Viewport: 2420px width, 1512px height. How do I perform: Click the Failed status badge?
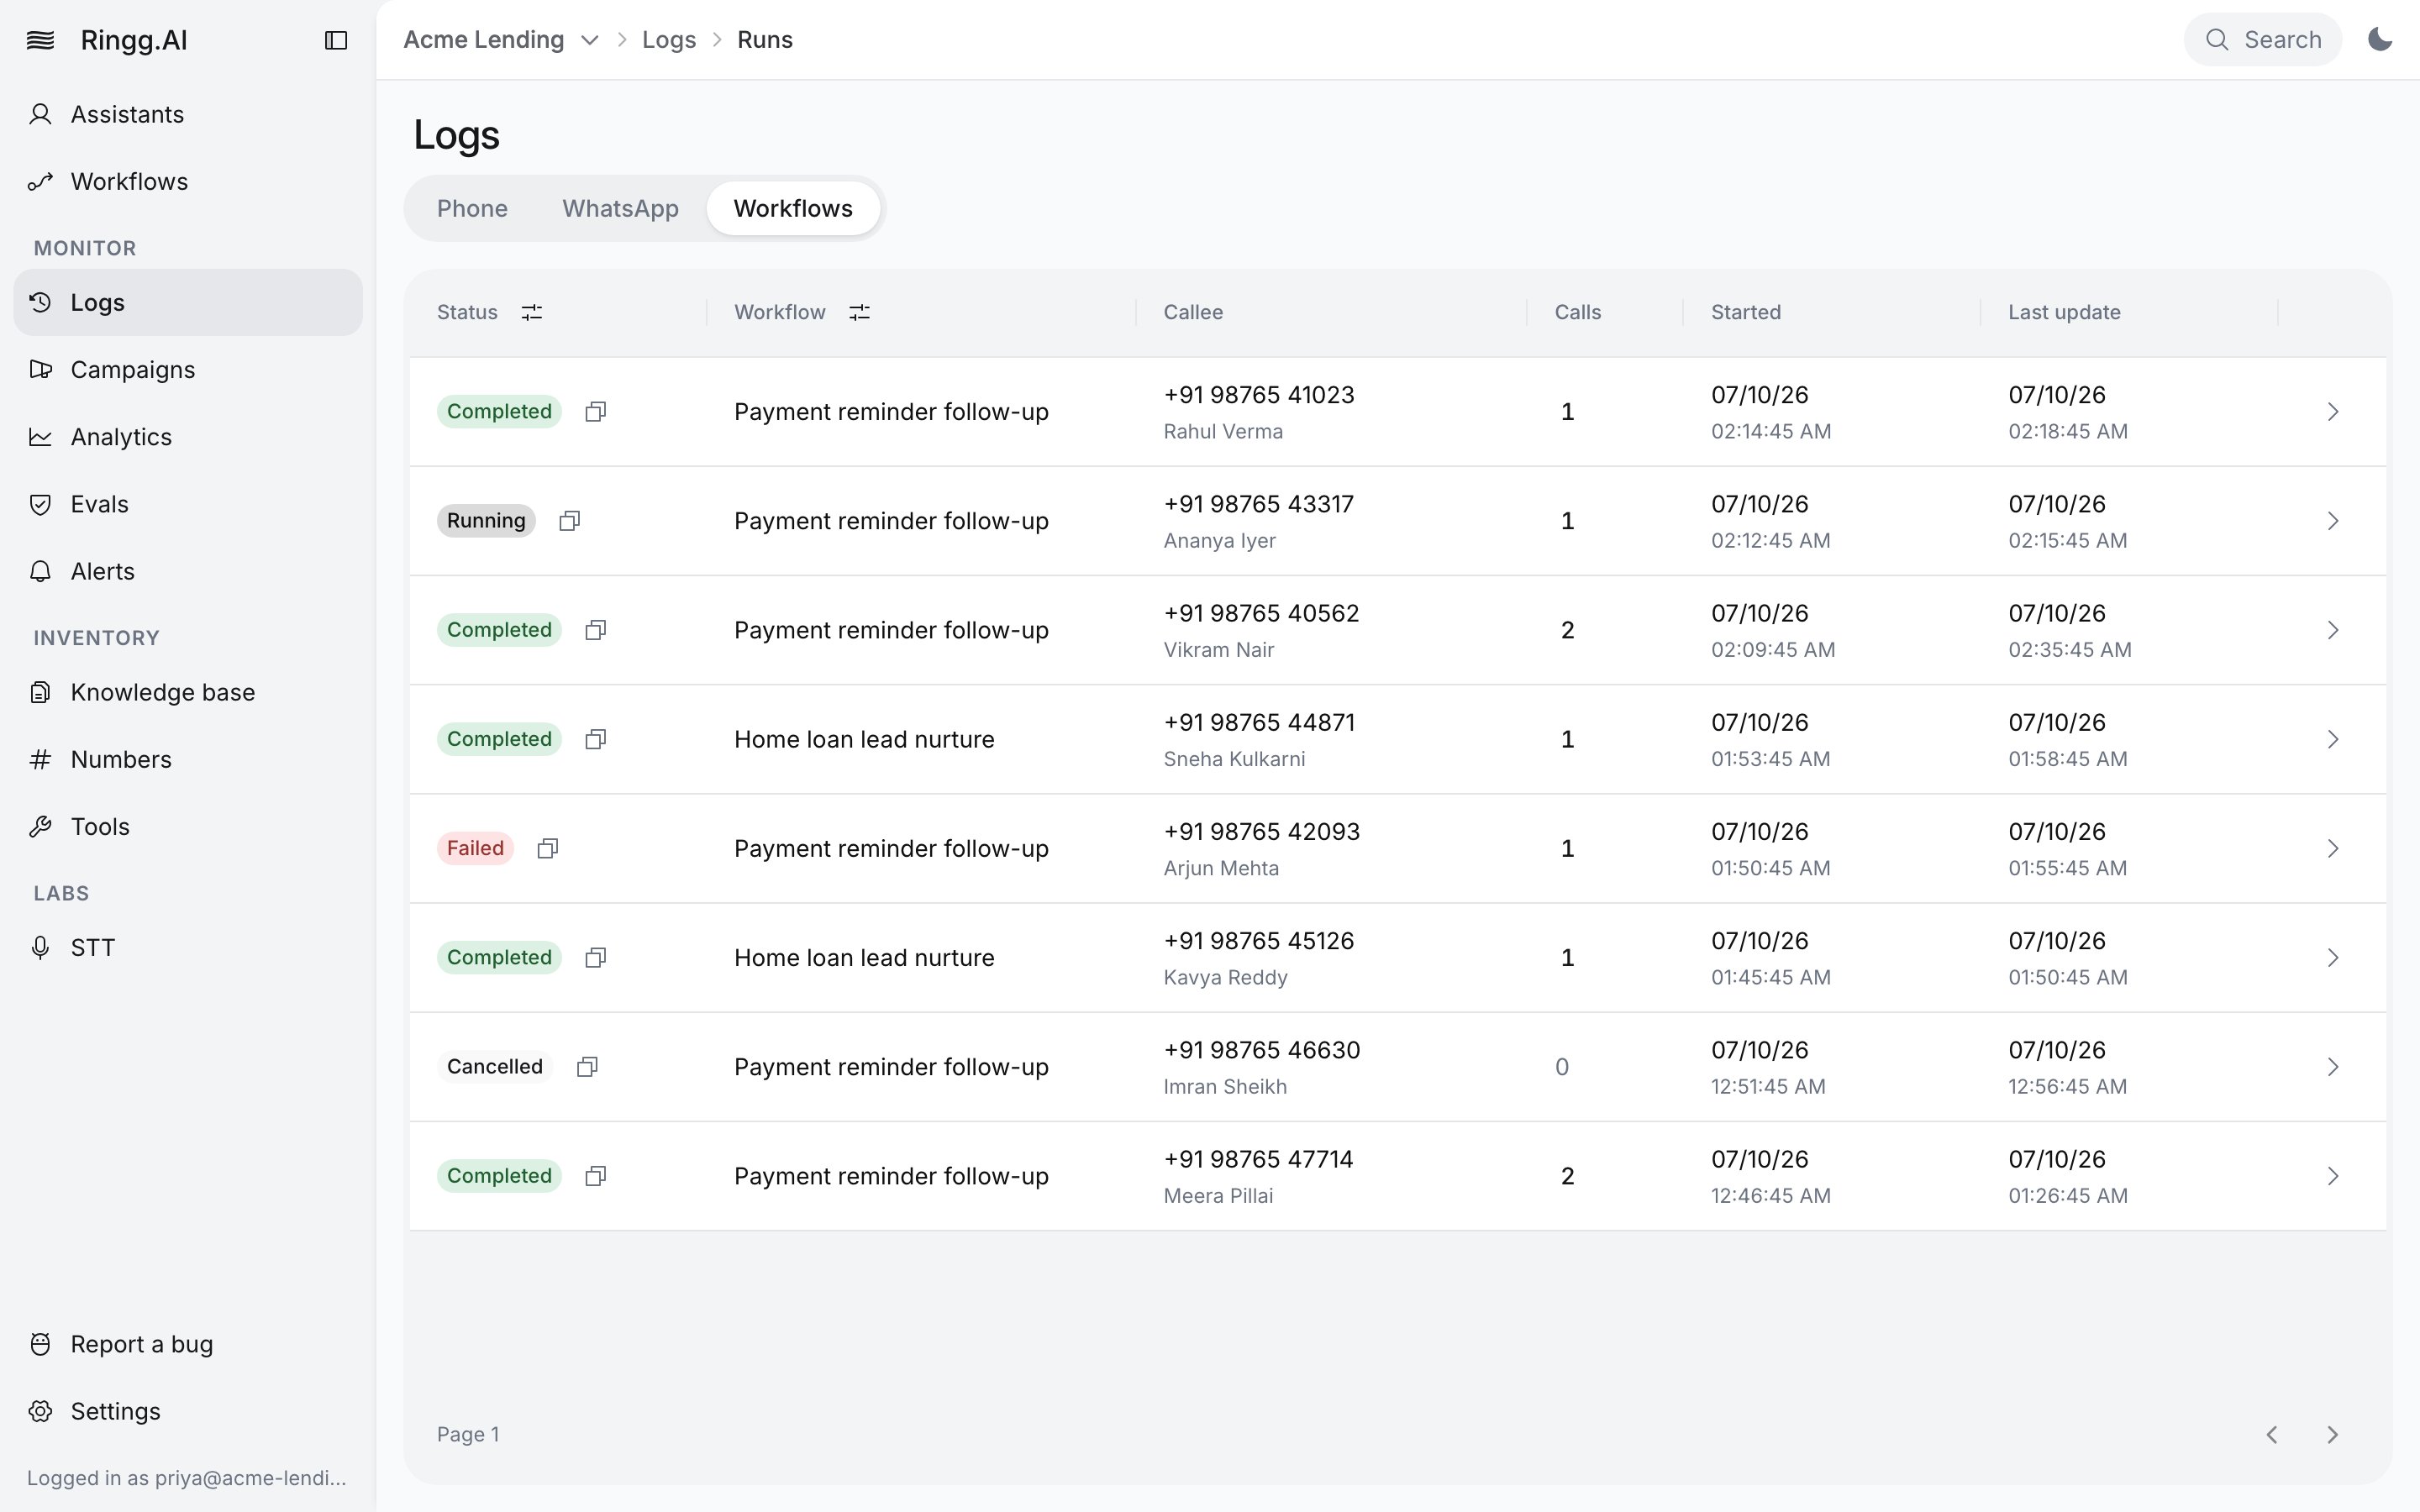point(475,848)
